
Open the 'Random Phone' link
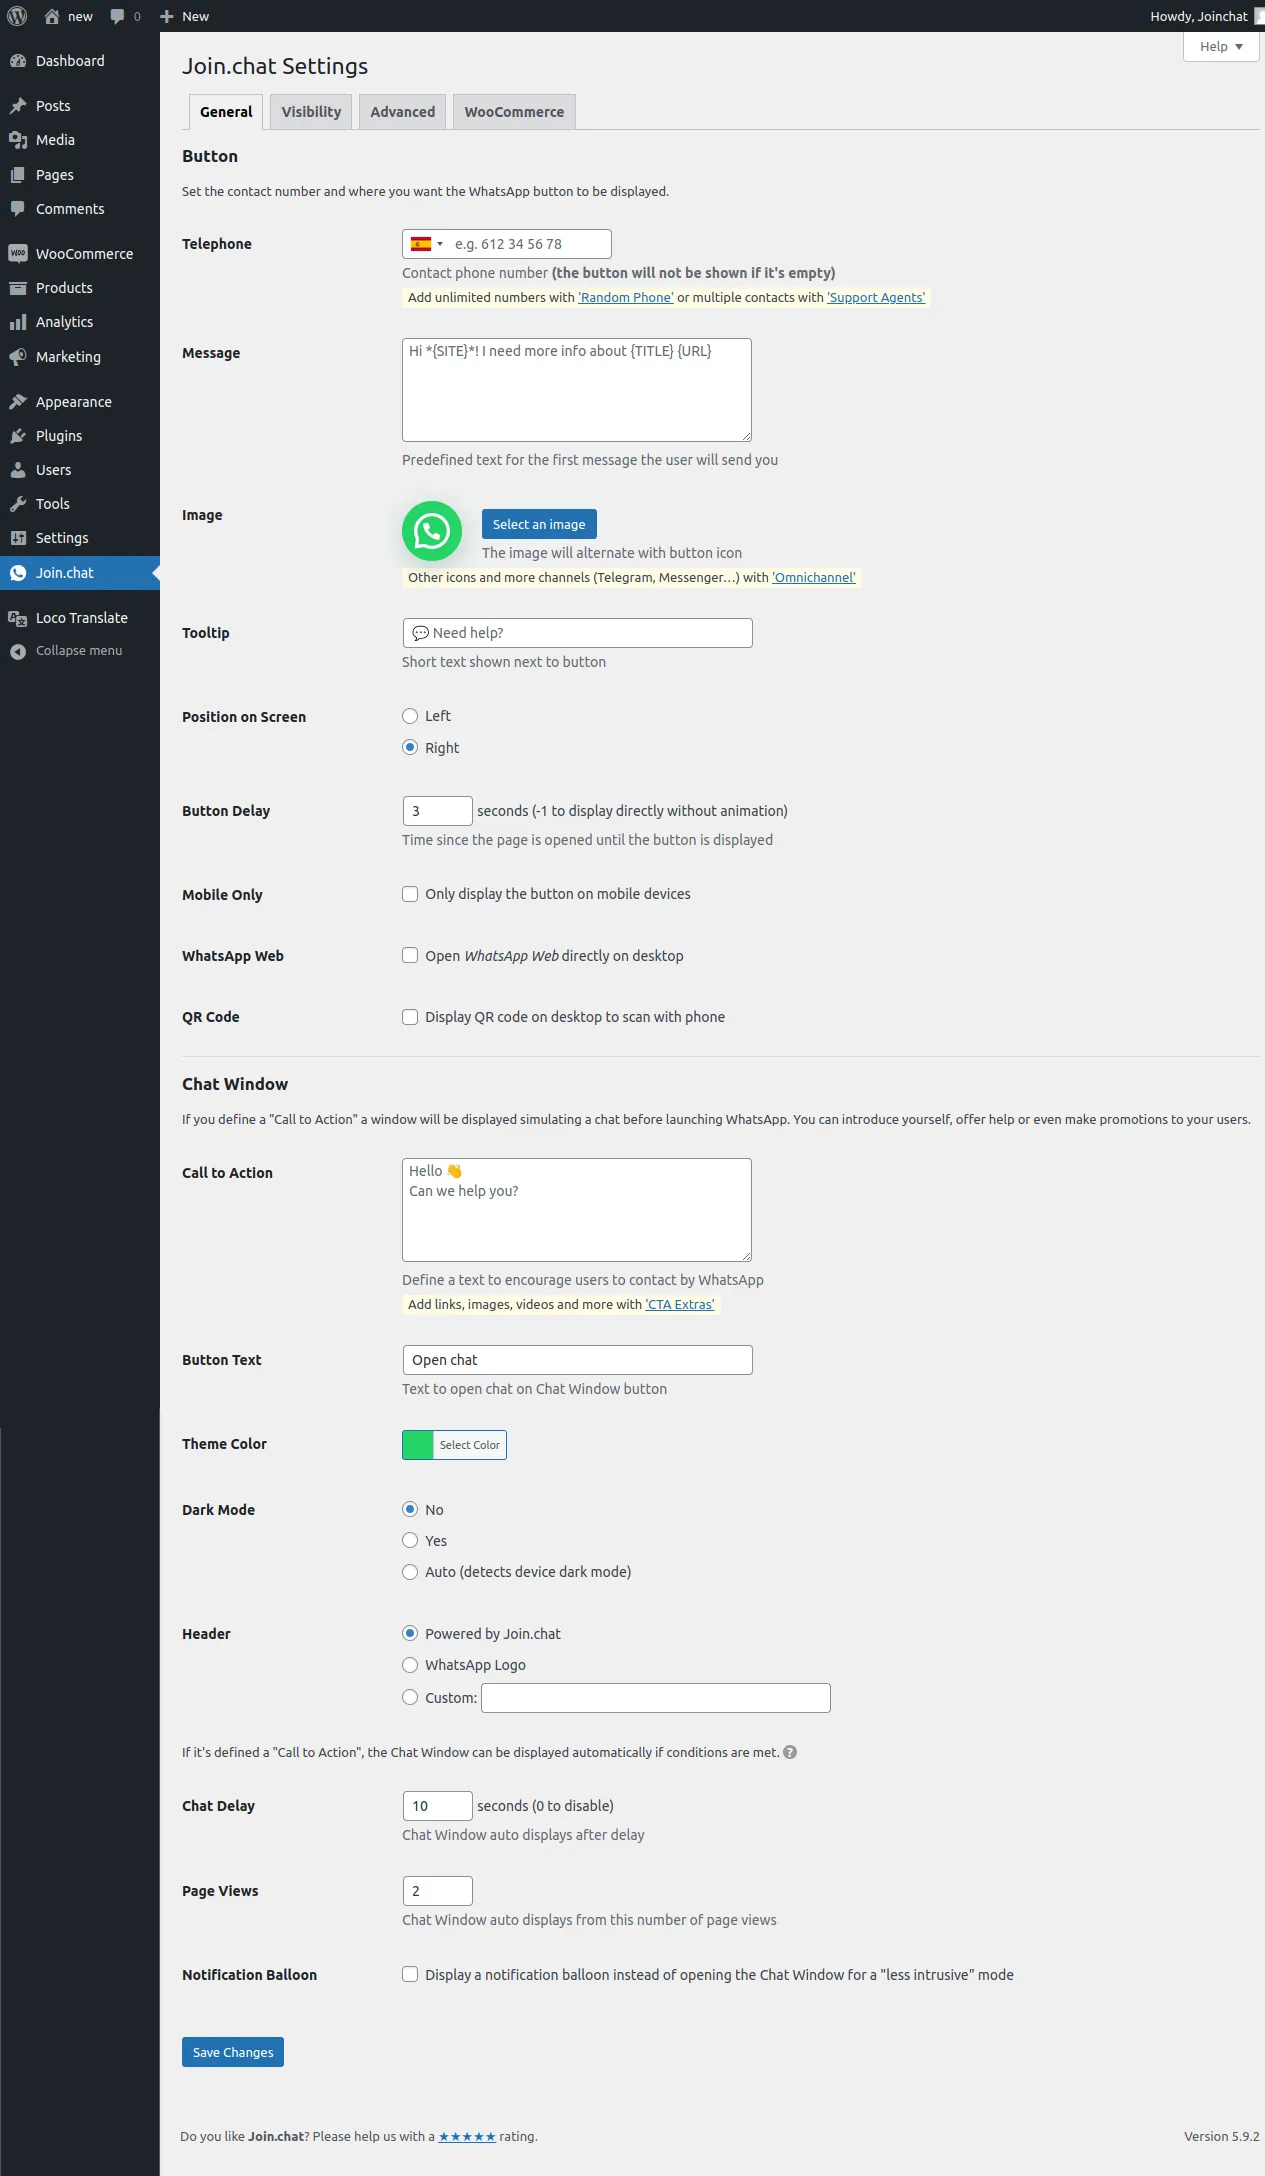(626, 297)
